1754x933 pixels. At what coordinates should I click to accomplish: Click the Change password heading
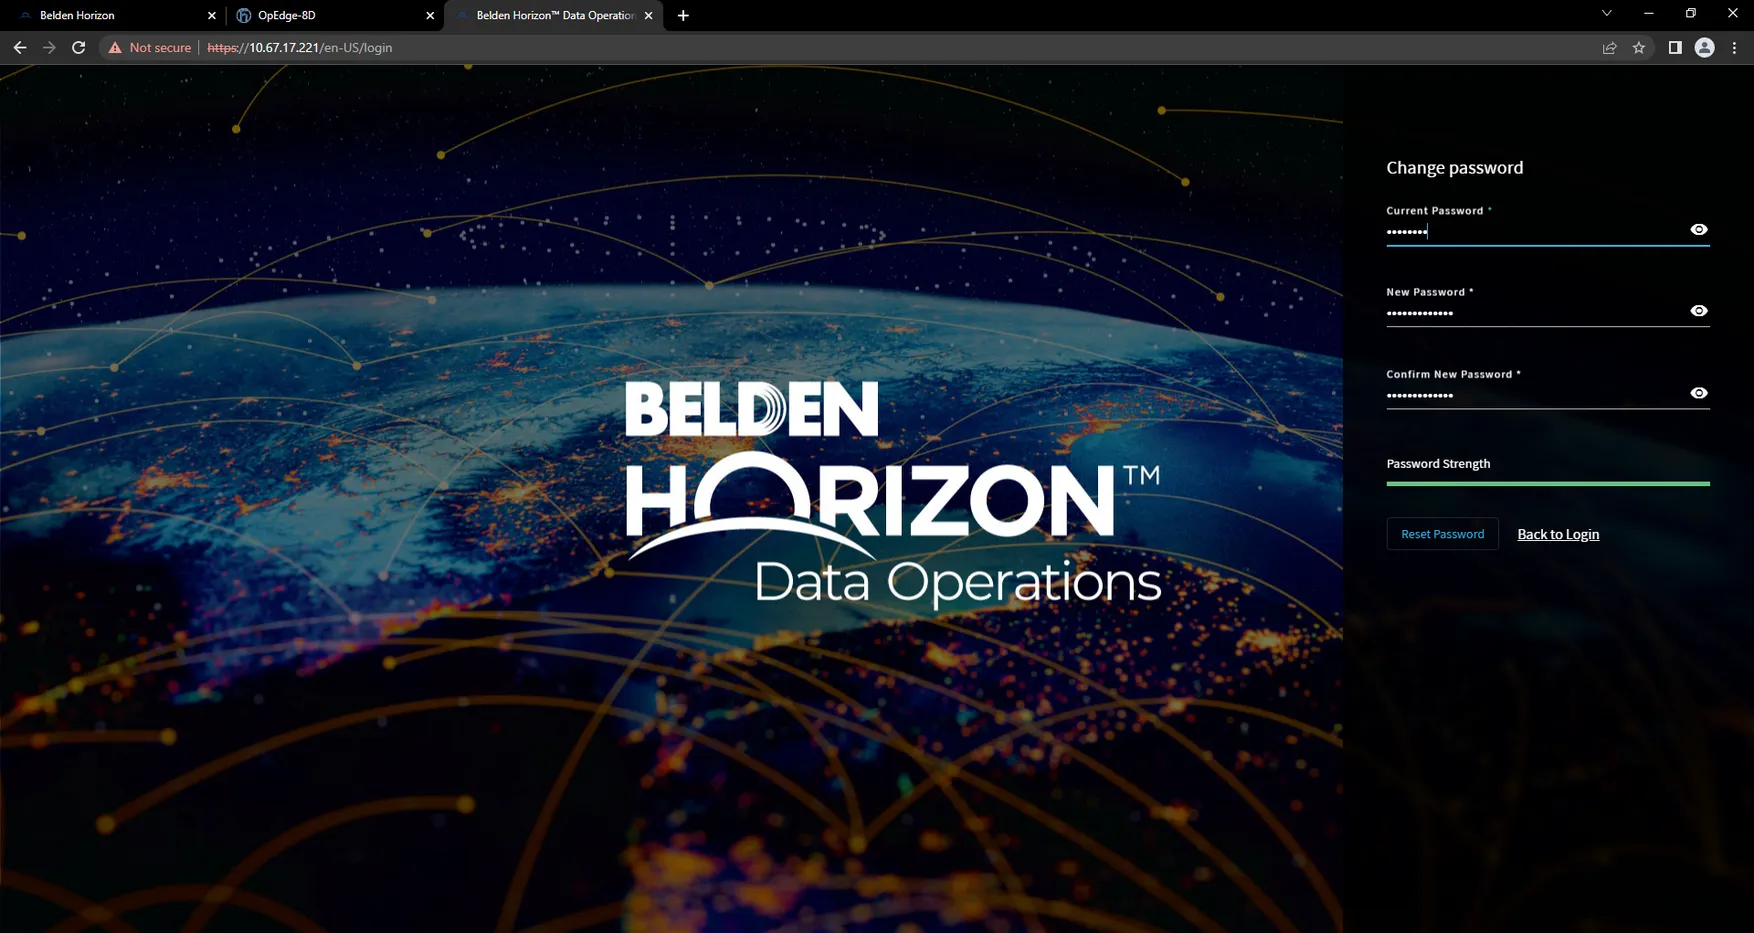pos(1455,168)
